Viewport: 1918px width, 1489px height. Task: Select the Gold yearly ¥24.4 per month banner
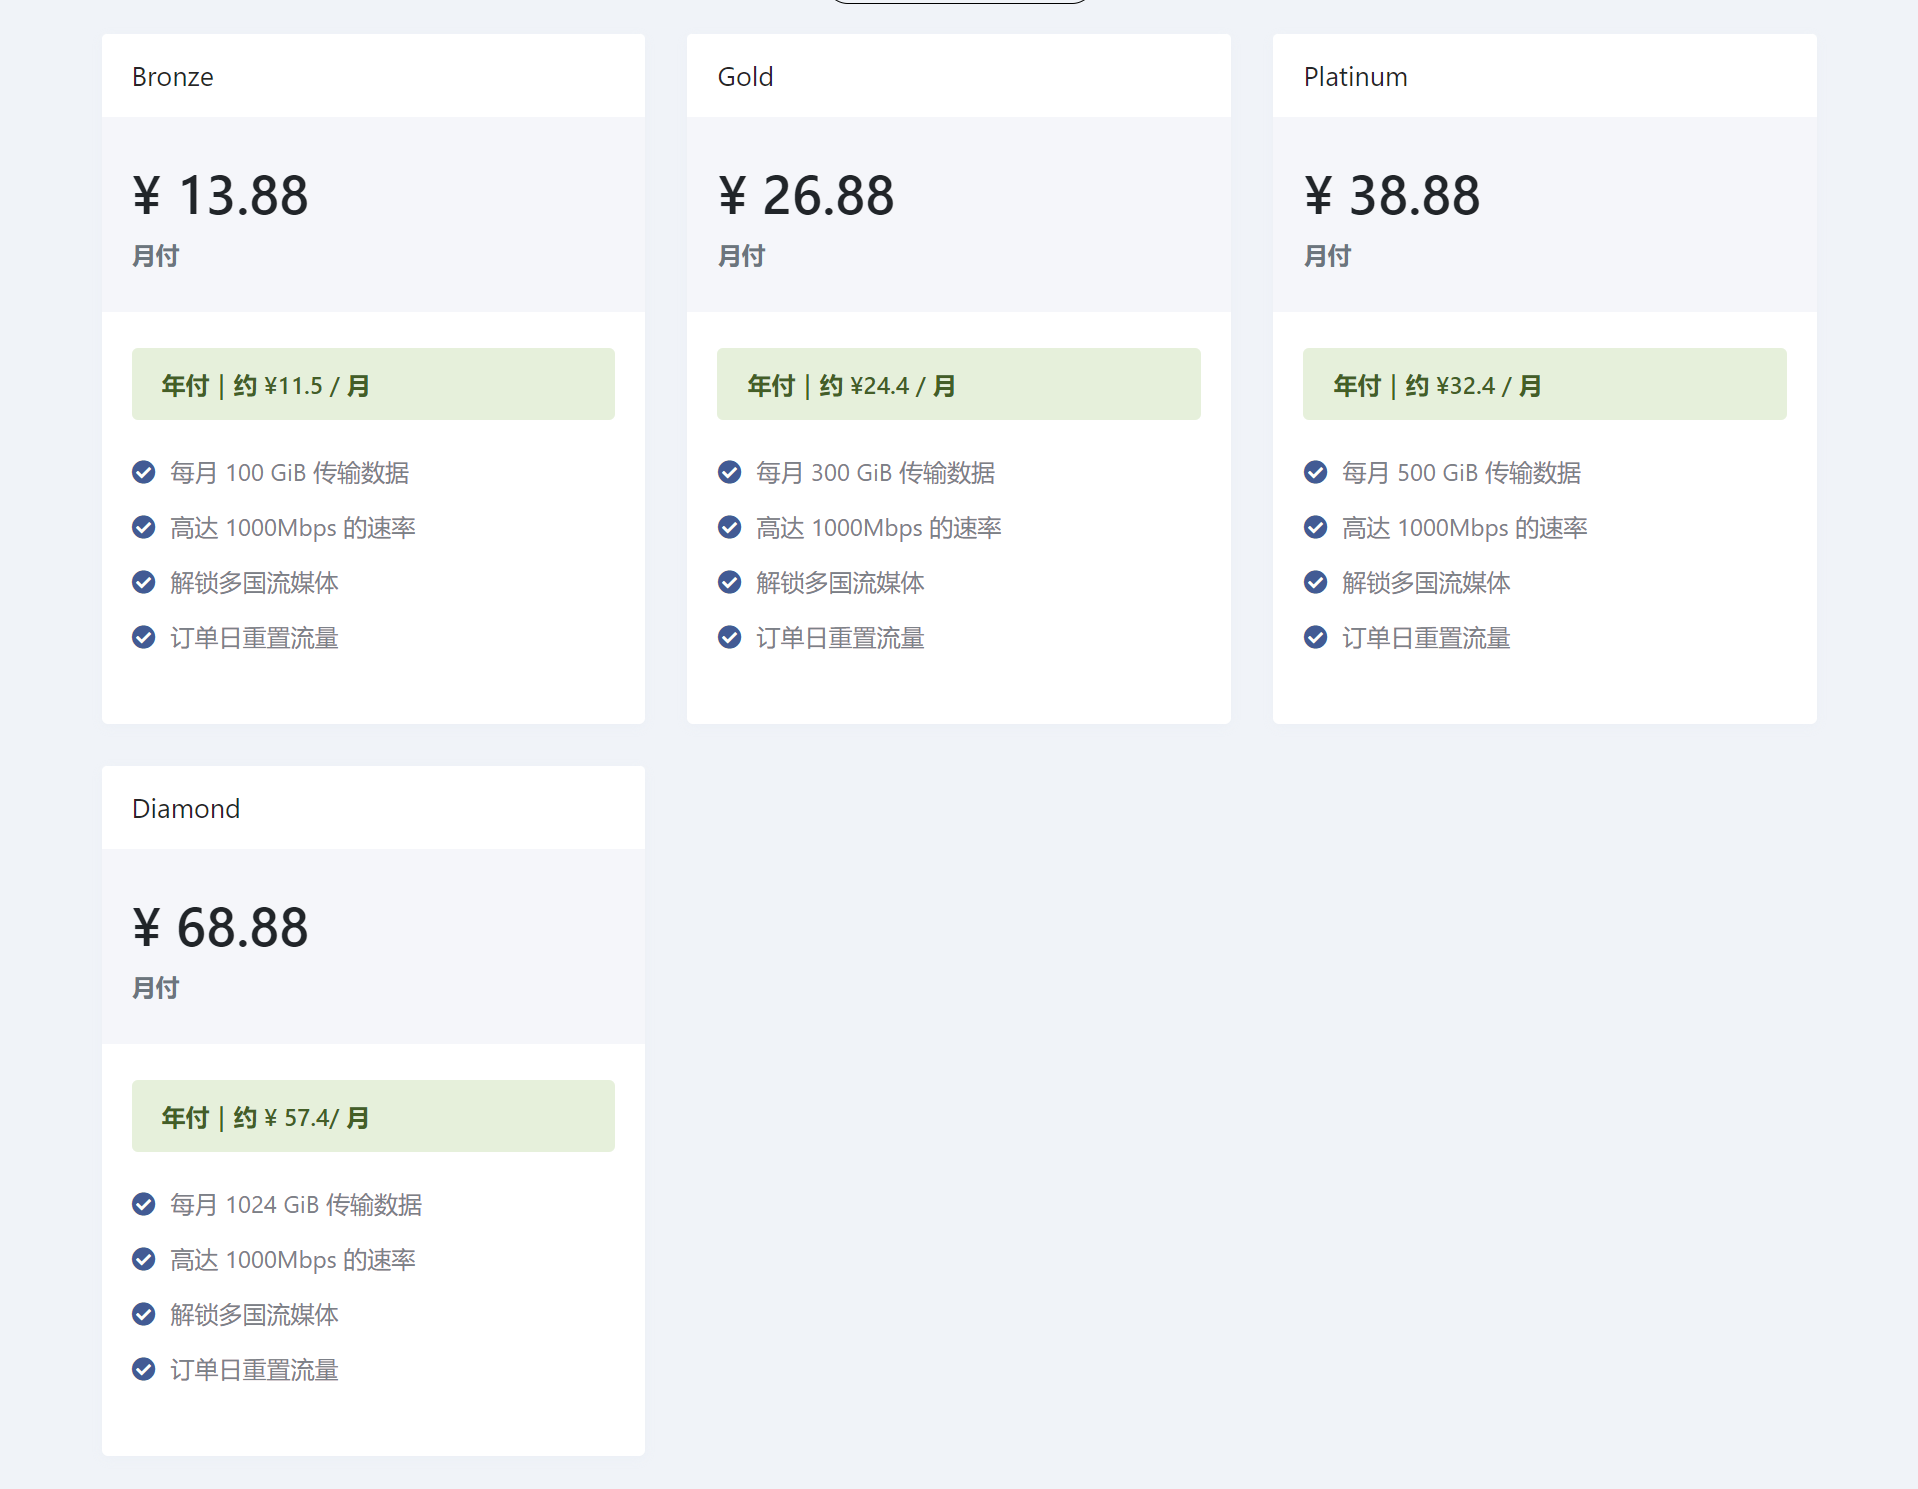tap(958, 385)
